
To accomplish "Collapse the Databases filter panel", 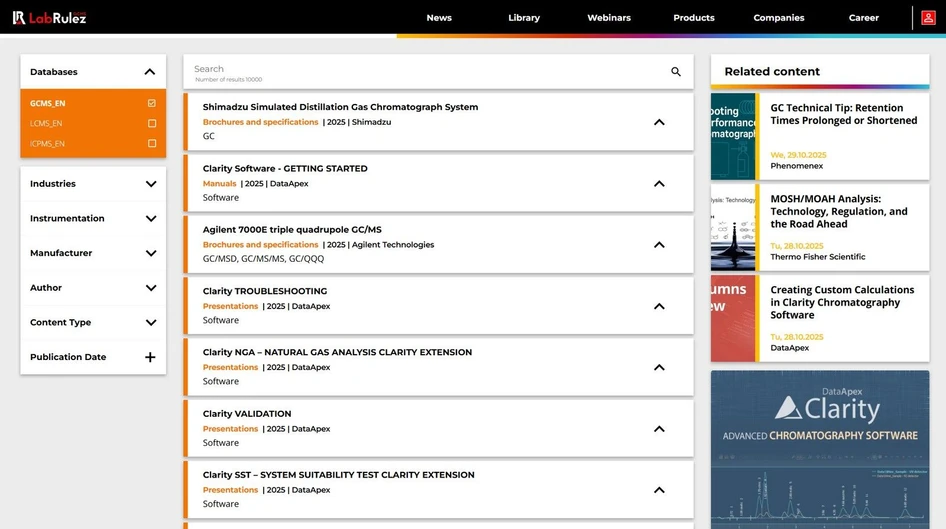I will click(150, 72).
